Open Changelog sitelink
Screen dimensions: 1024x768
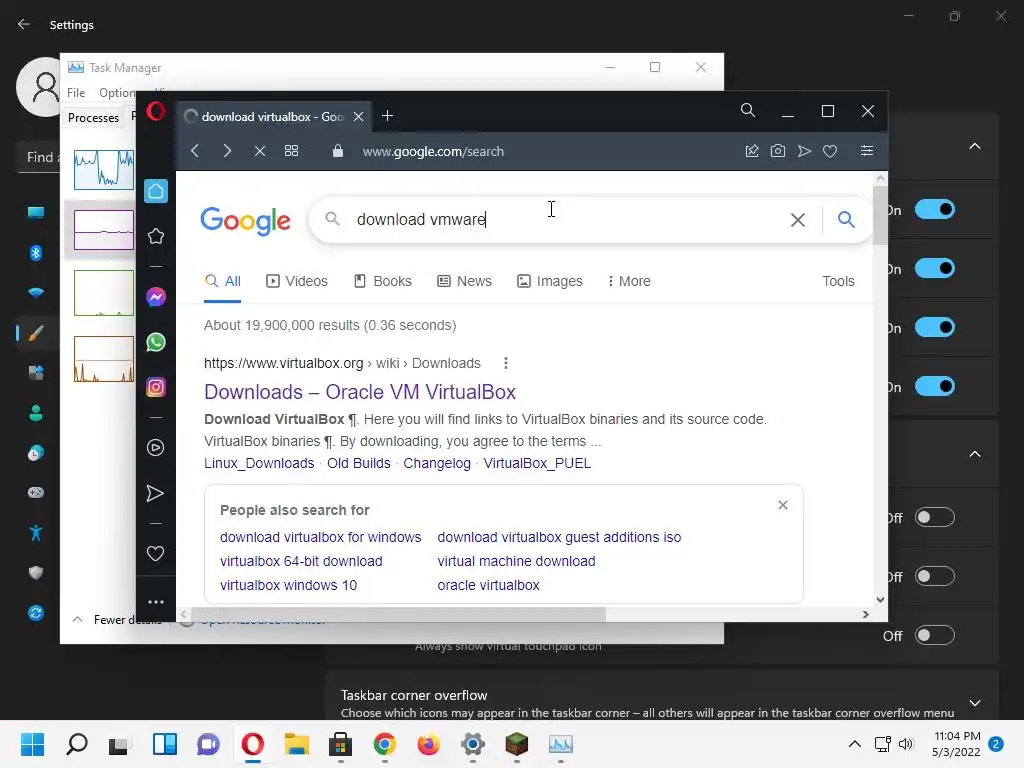pos(437,463)
